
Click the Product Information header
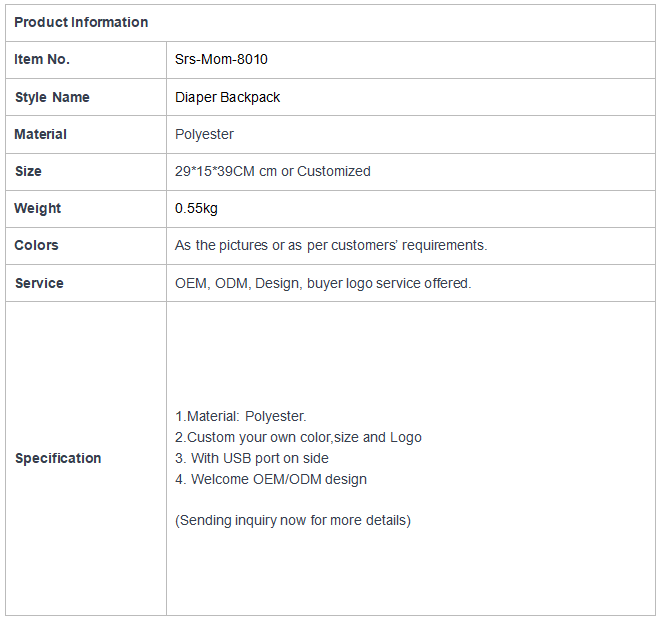click(81, 22)
